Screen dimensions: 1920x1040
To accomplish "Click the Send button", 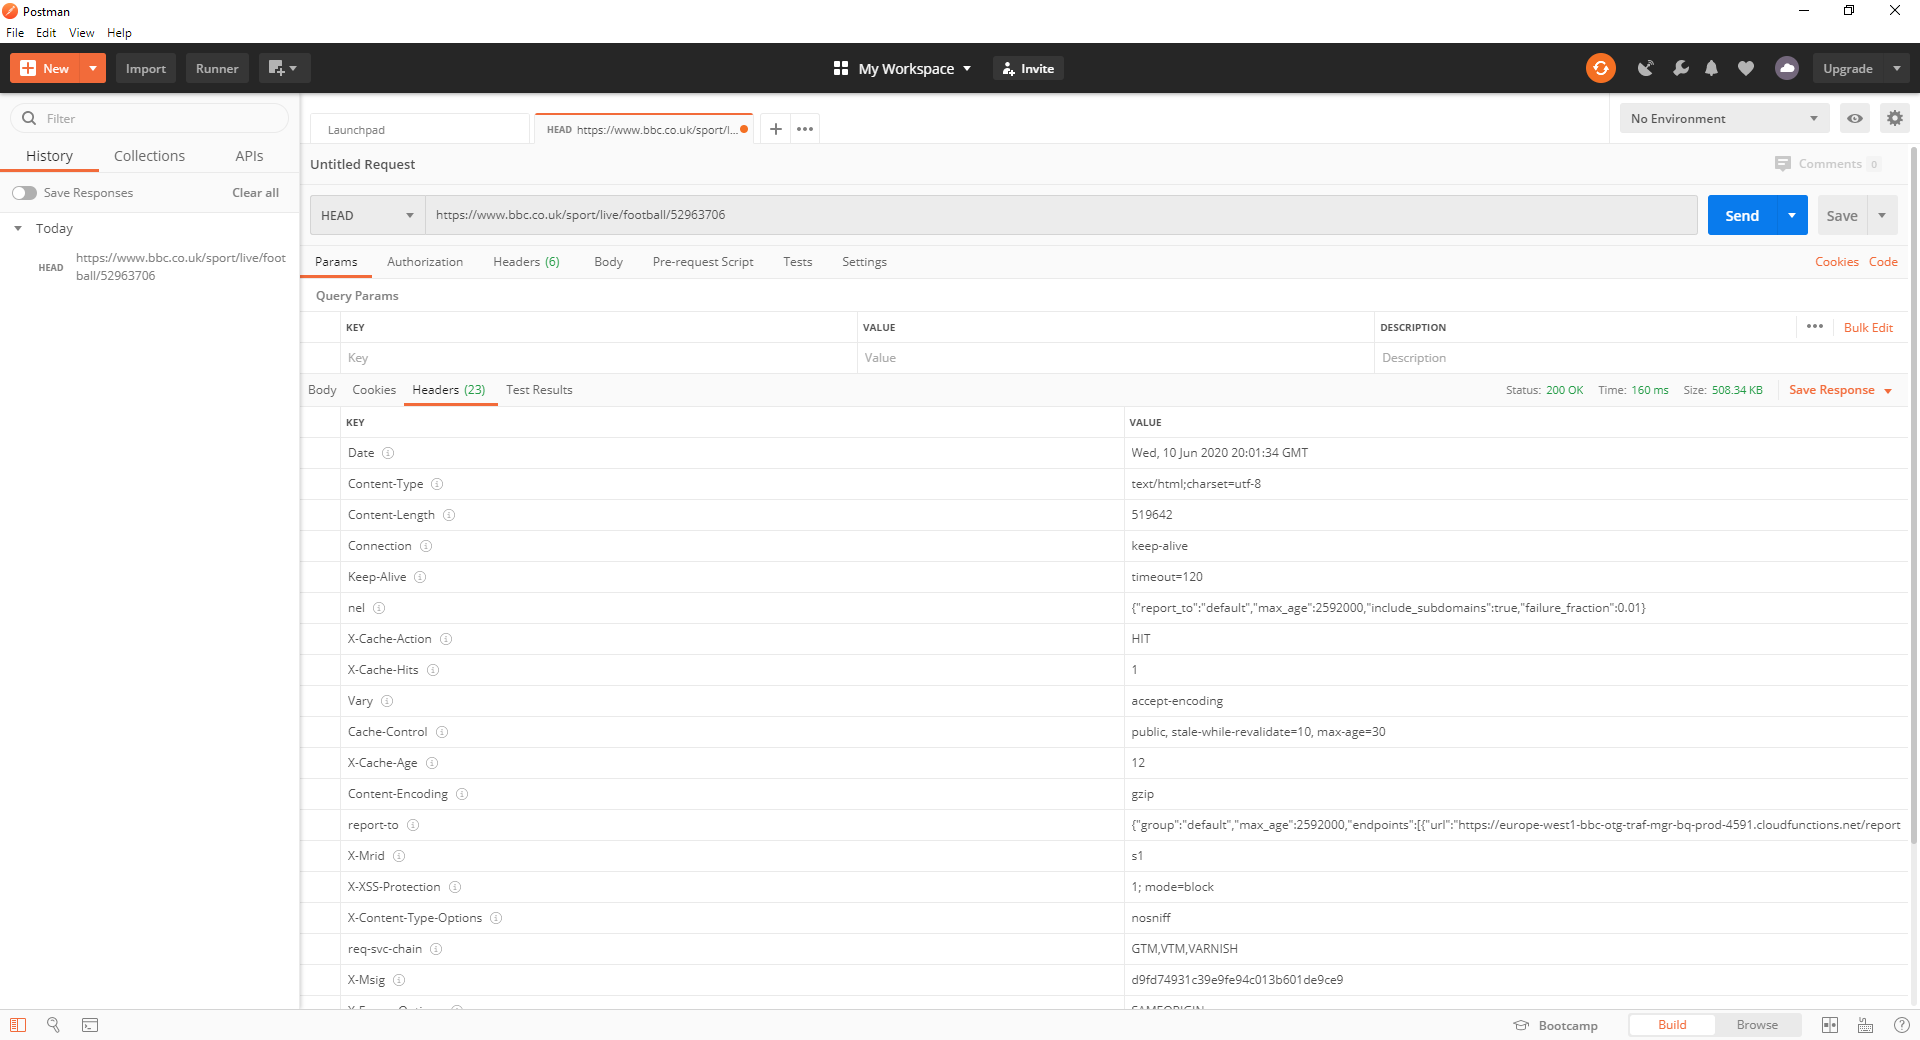I will [1742, 215].
